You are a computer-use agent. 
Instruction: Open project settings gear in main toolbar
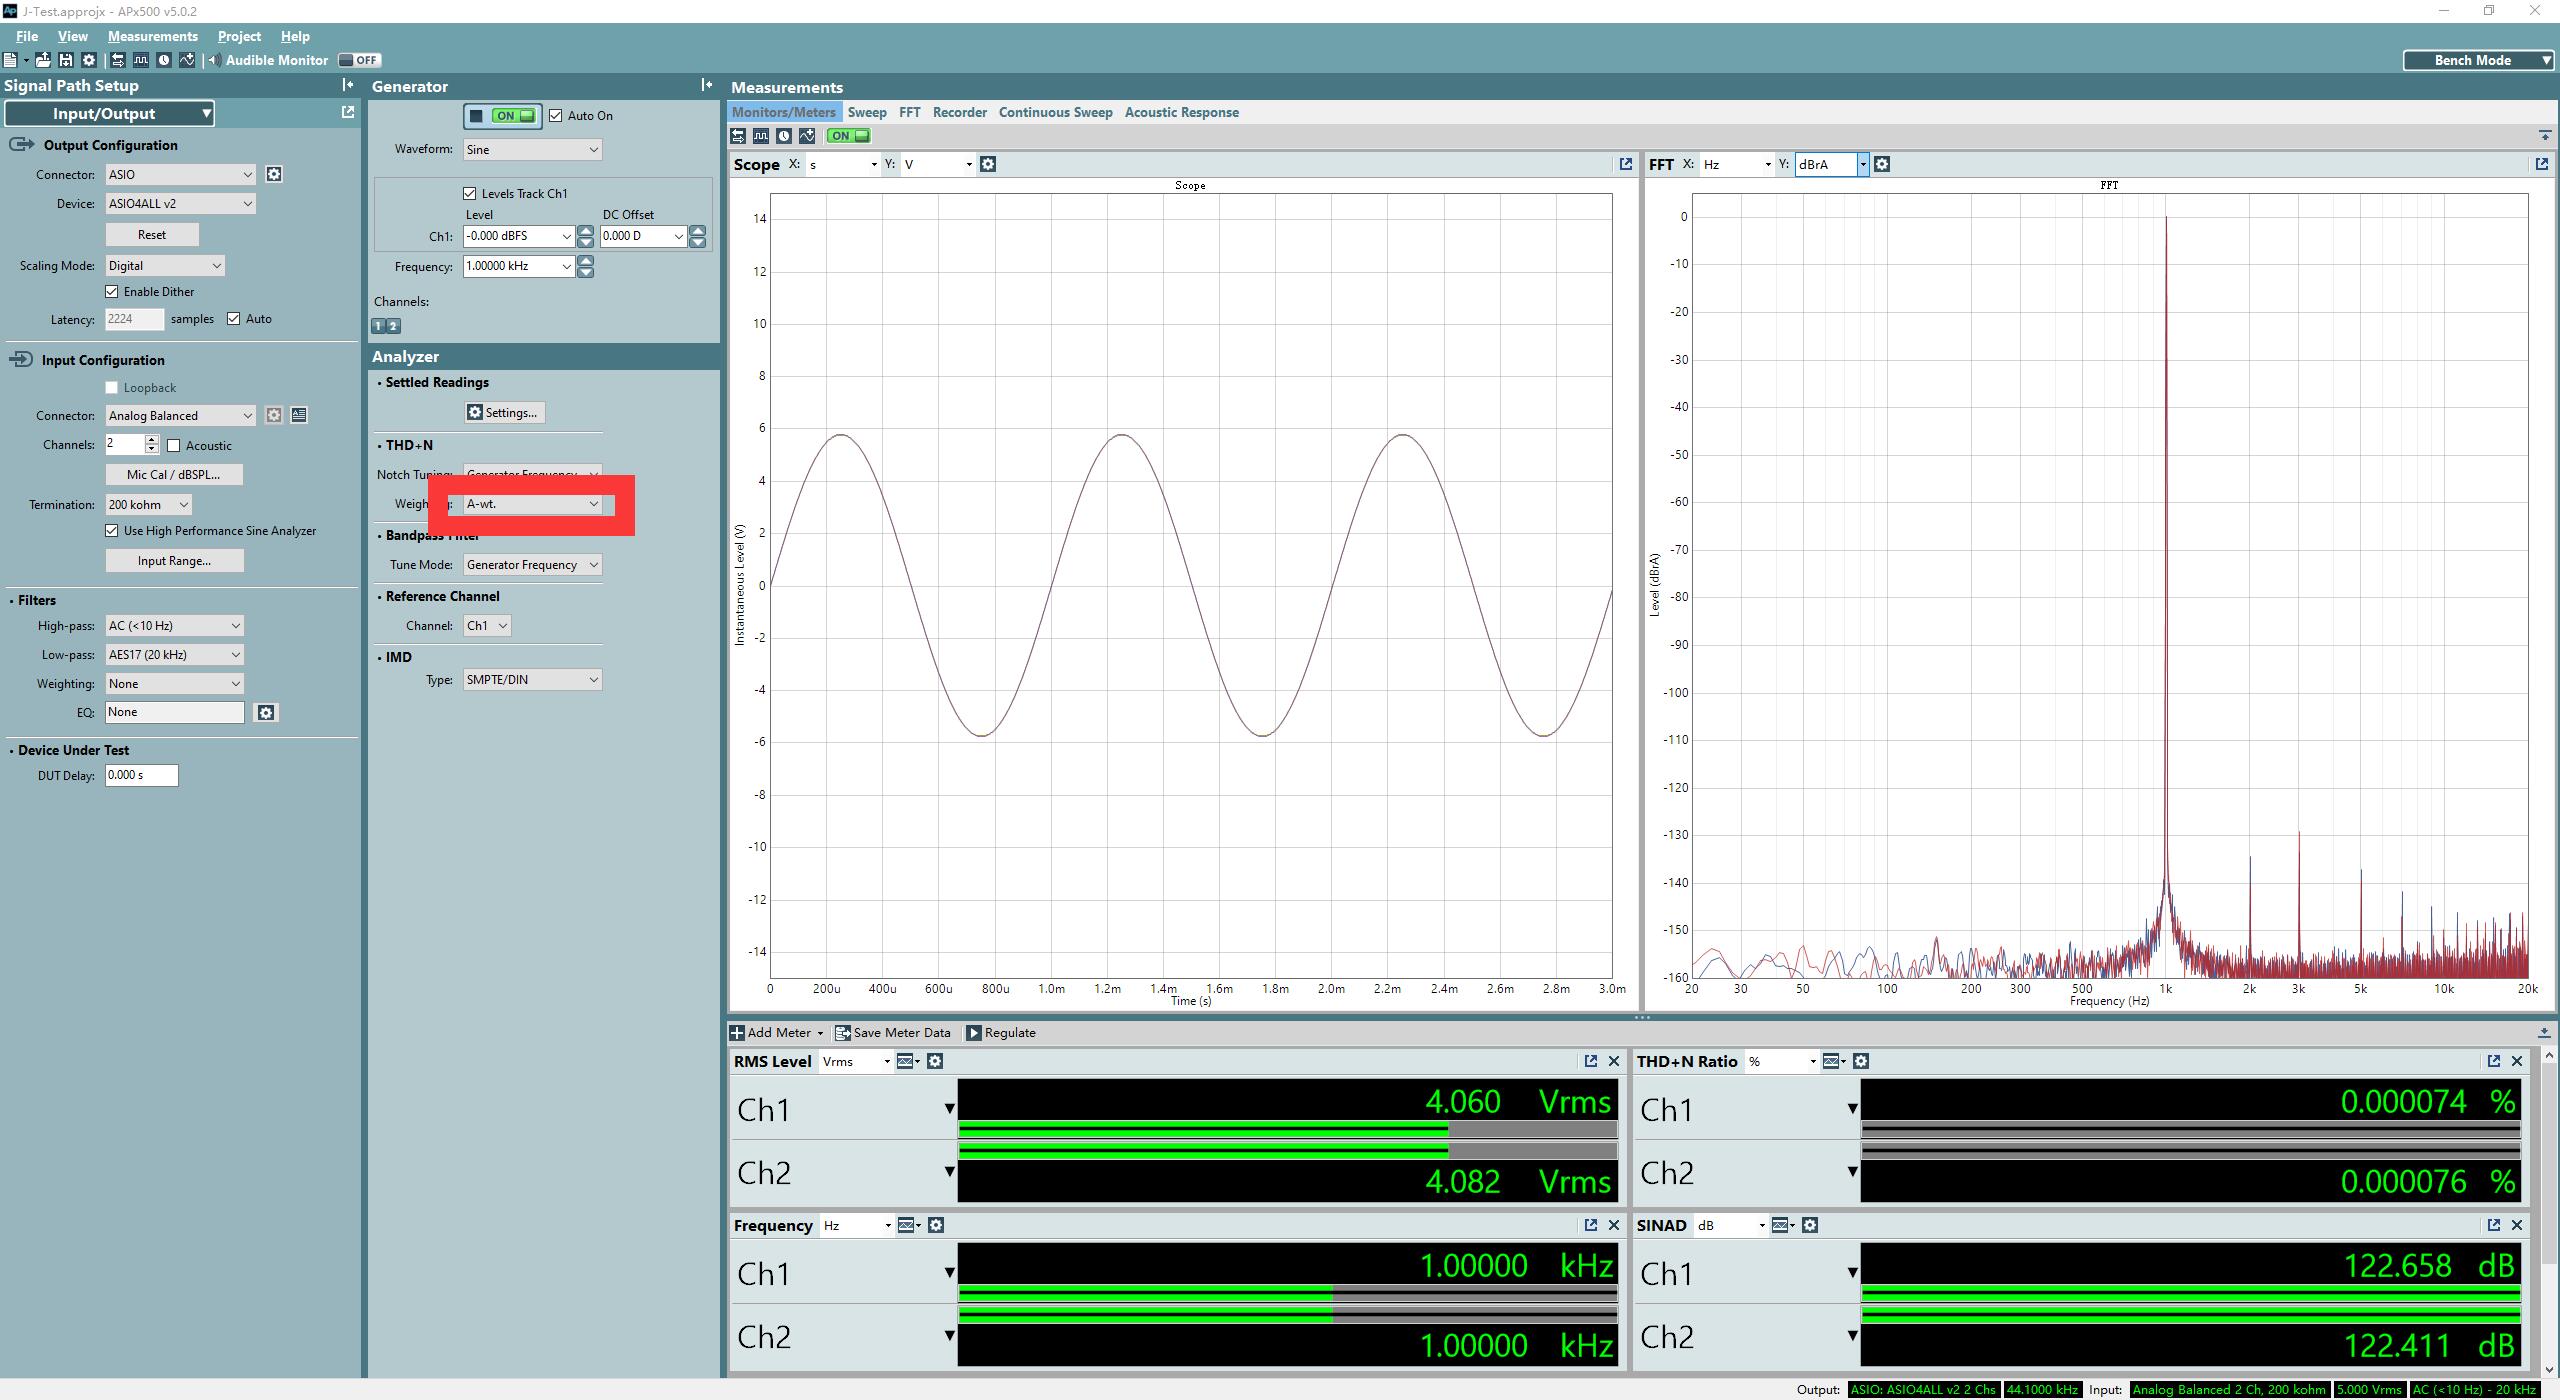[x=89, y=60]
